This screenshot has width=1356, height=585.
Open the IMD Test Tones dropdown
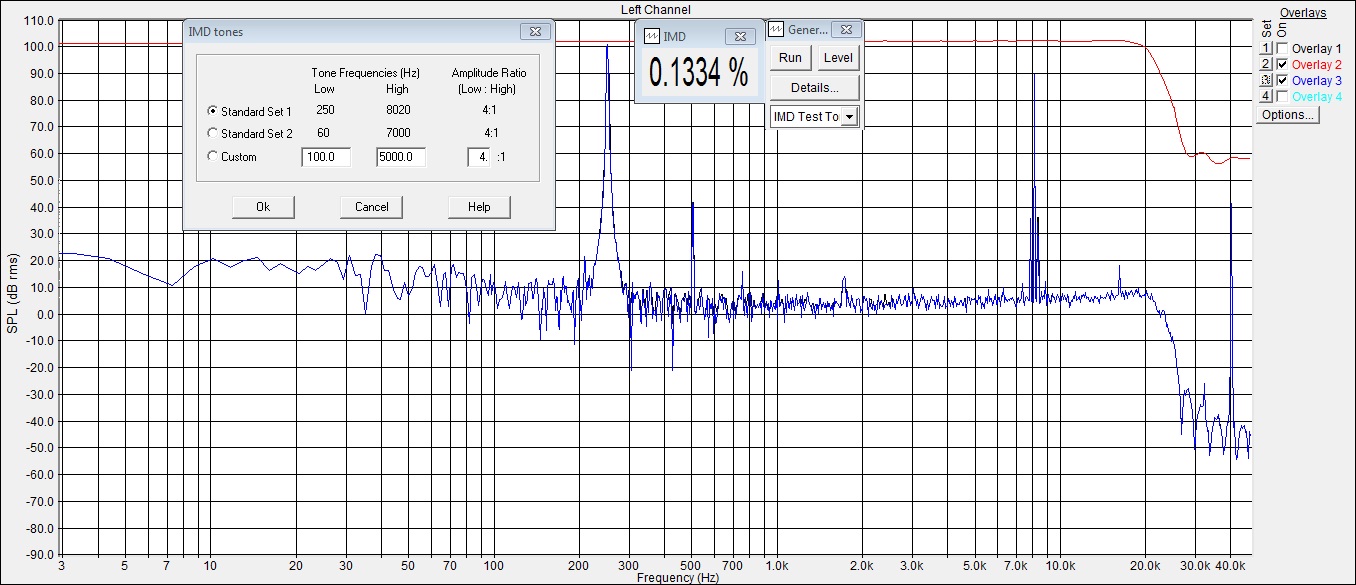[849, 117]
